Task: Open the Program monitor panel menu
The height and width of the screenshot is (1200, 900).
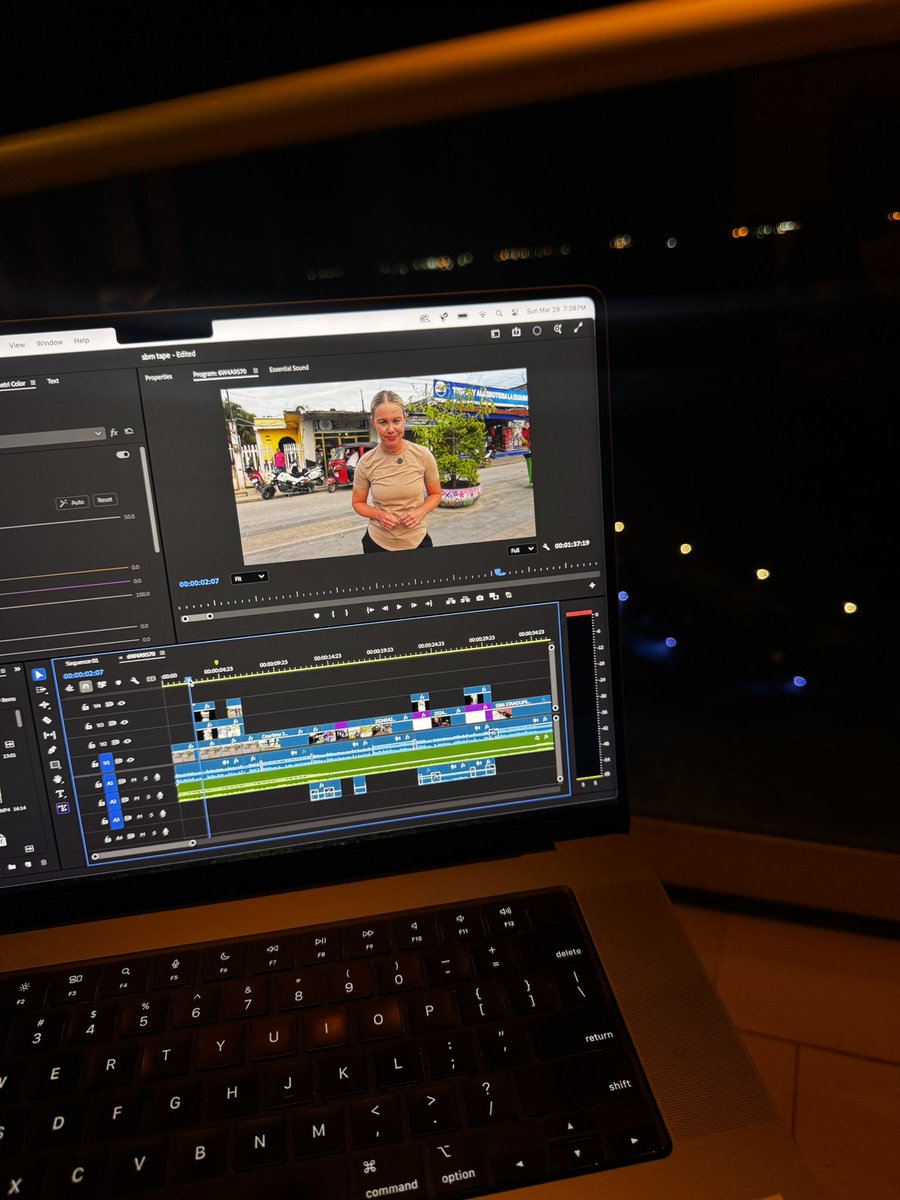Action: (x=255, y=371)
